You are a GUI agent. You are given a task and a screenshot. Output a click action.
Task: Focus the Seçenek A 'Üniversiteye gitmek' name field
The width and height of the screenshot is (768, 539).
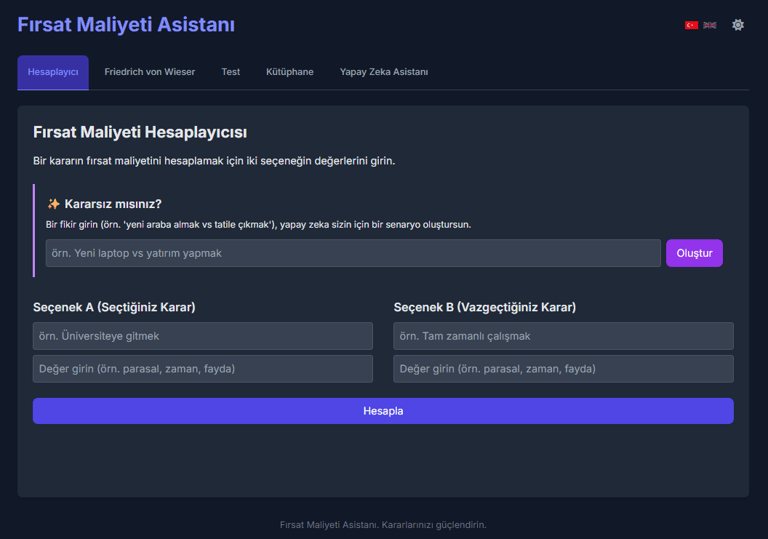(203, 336)
